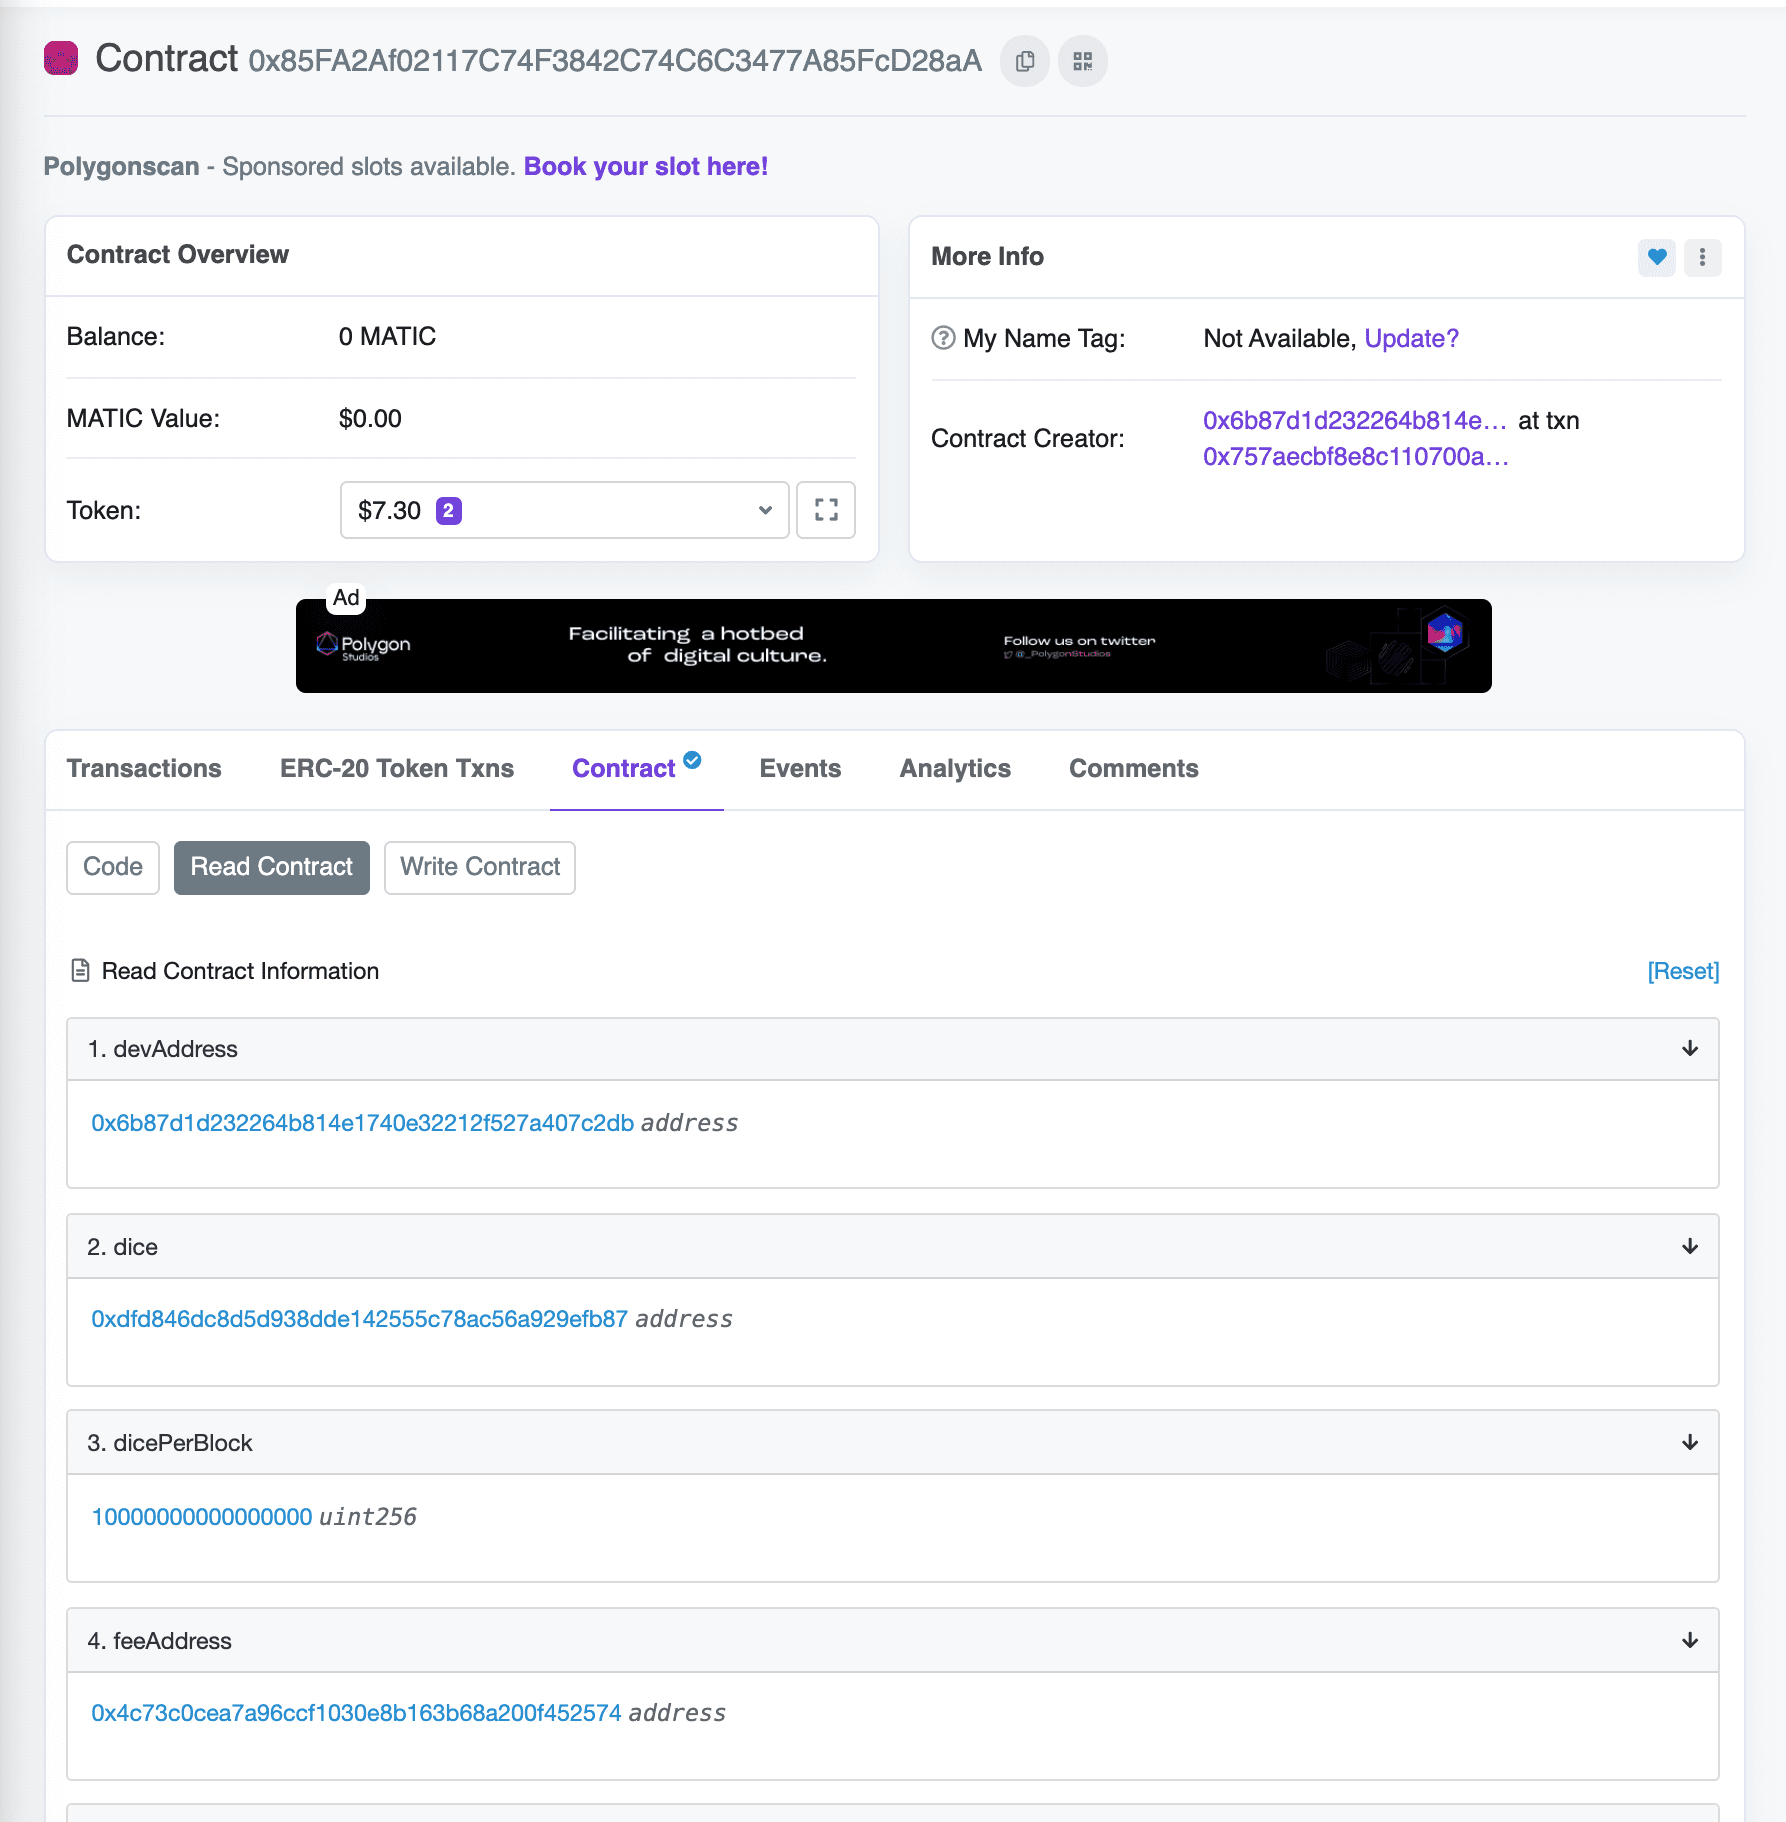Open the dice contract address link
Image resolution: width=1786 pixels, height=1822 pixels.
tap(359, 1319)
